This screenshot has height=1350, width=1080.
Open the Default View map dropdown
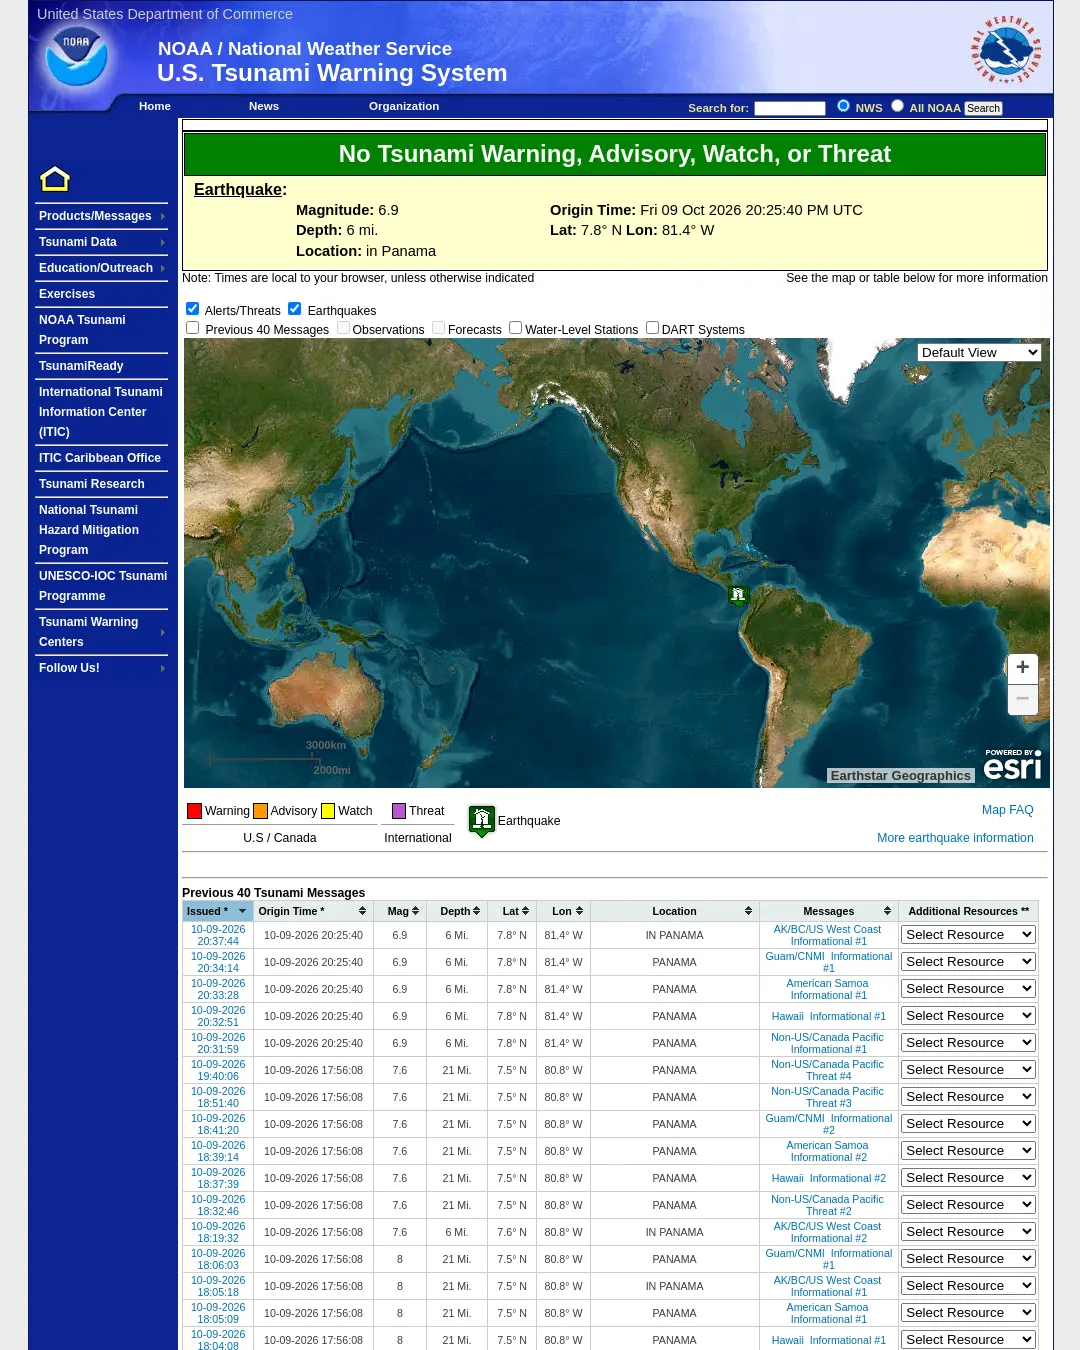point(979,353)
